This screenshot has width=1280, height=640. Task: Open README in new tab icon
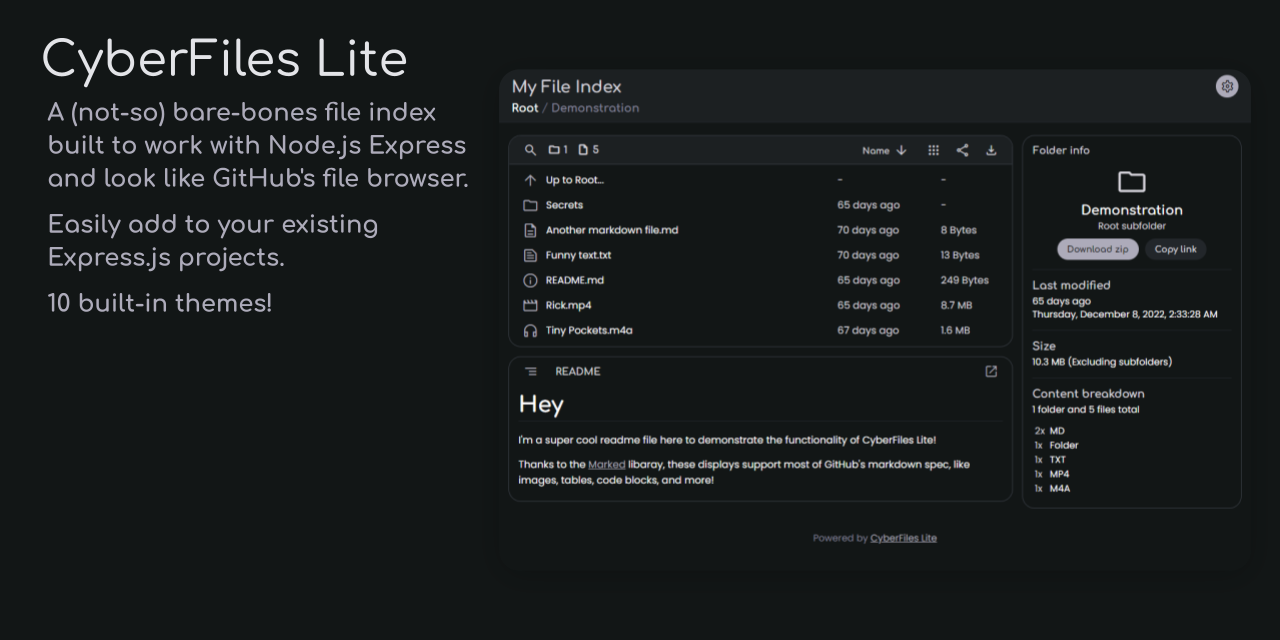[x=991, y=371]
